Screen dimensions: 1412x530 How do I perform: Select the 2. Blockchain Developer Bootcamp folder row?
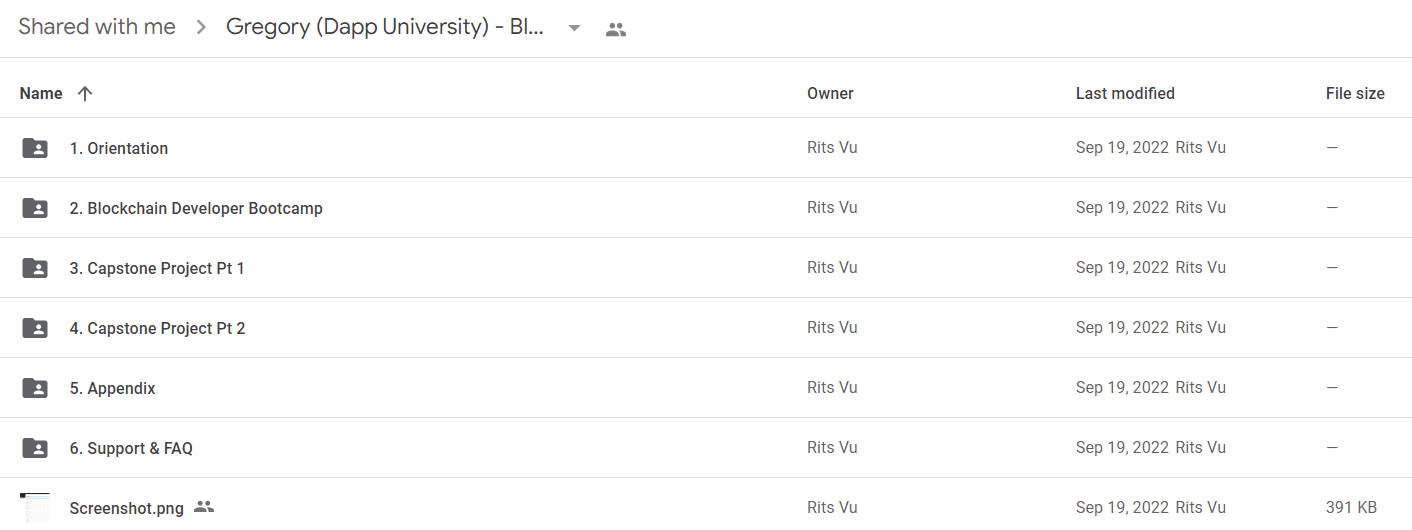pyautogui.click(x=706, y=208)
